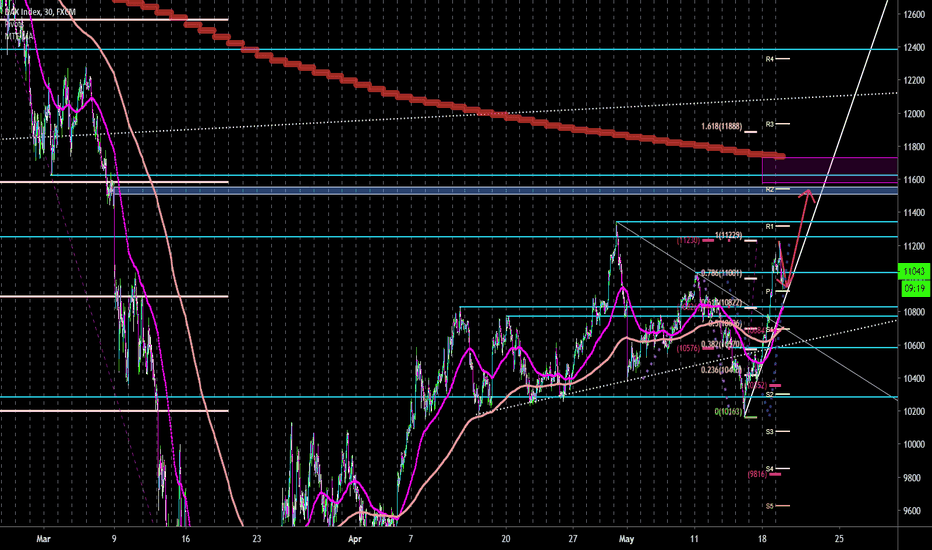The height and width of the screenshot is (550, 932).
Task: Click the red (9816) price marker label
Action: (x=757, y=474)
